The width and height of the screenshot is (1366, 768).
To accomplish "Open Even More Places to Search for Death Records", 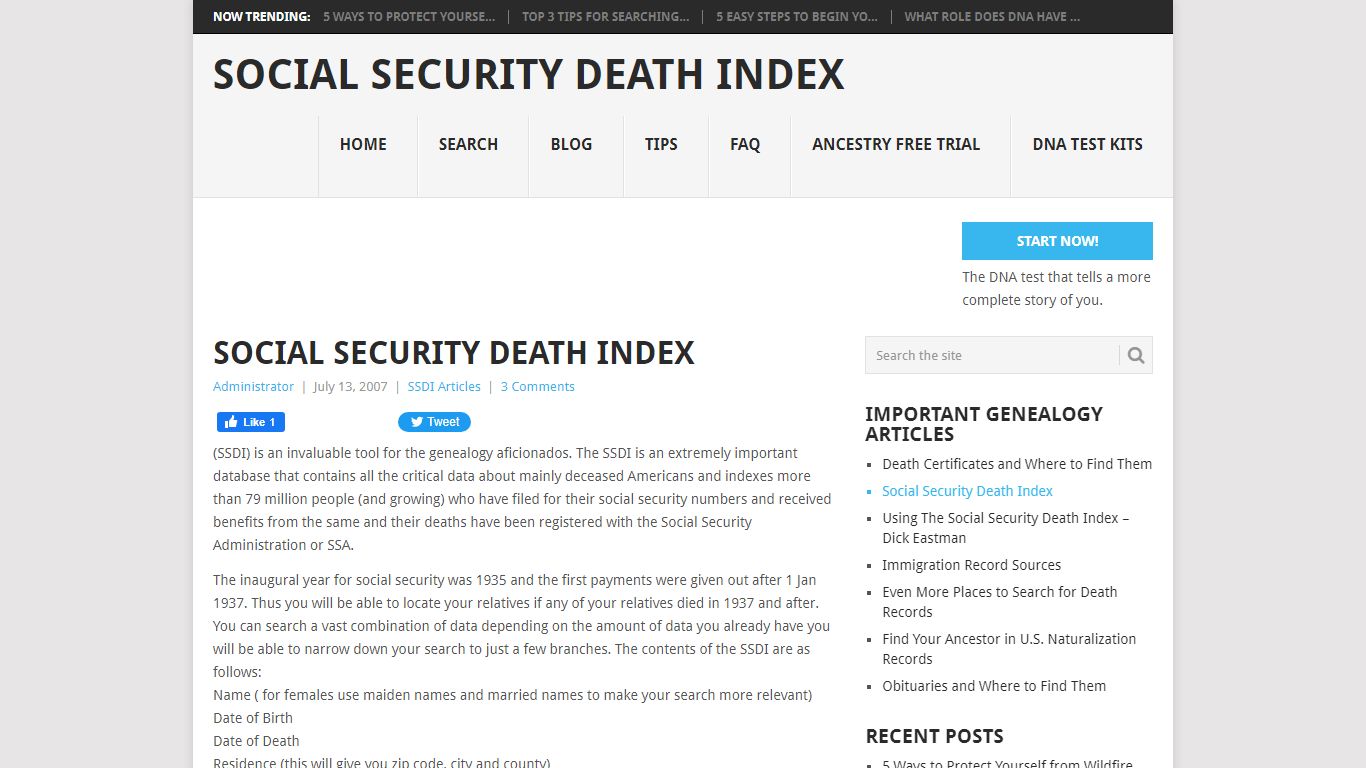I will (x=1000, y=602).
